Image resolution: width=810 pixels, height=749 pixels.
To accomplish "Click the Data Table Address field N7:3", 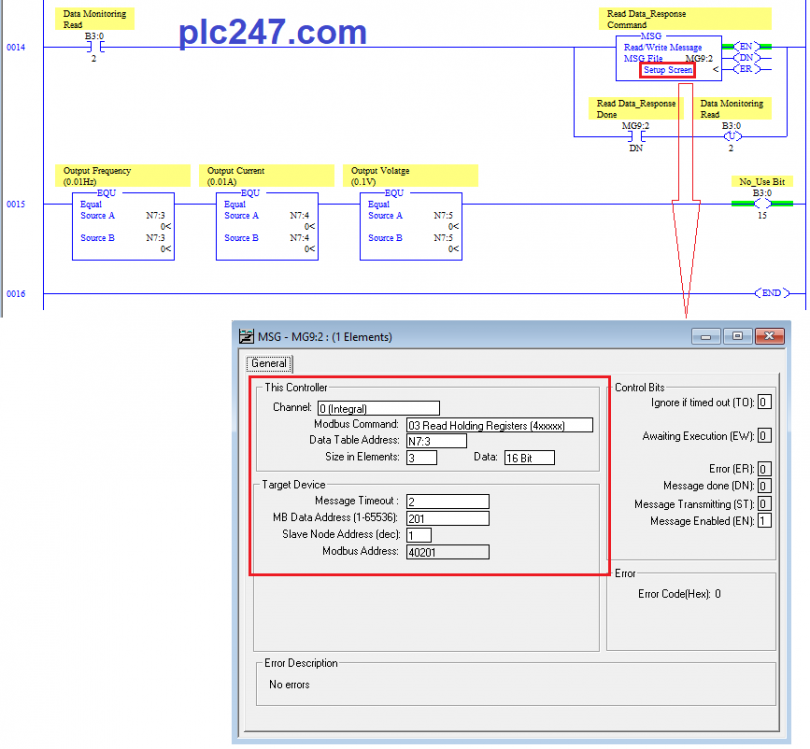I will [436, 441].
